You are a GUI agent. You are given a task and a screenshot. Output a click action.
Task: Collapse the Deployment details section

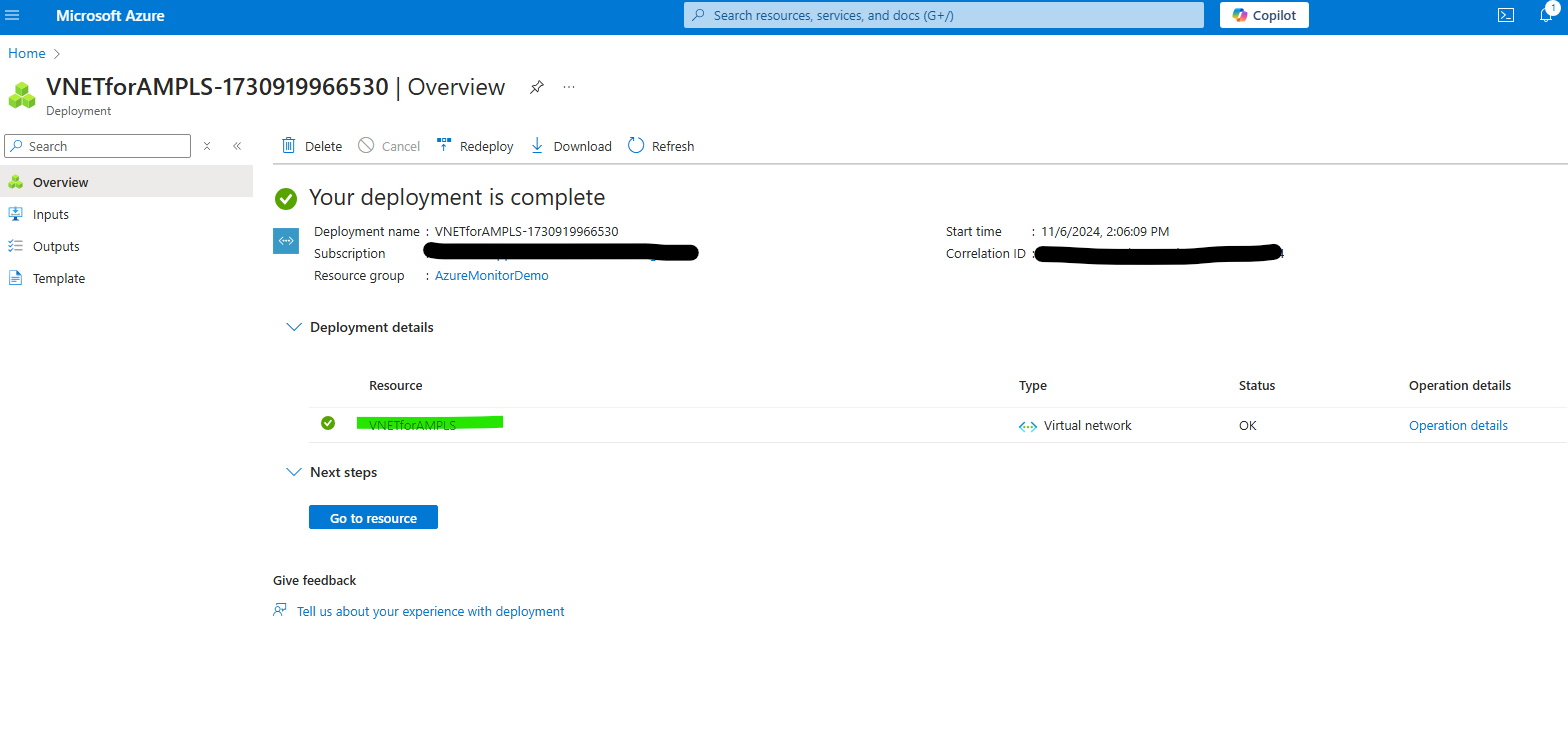pos(294,327)
